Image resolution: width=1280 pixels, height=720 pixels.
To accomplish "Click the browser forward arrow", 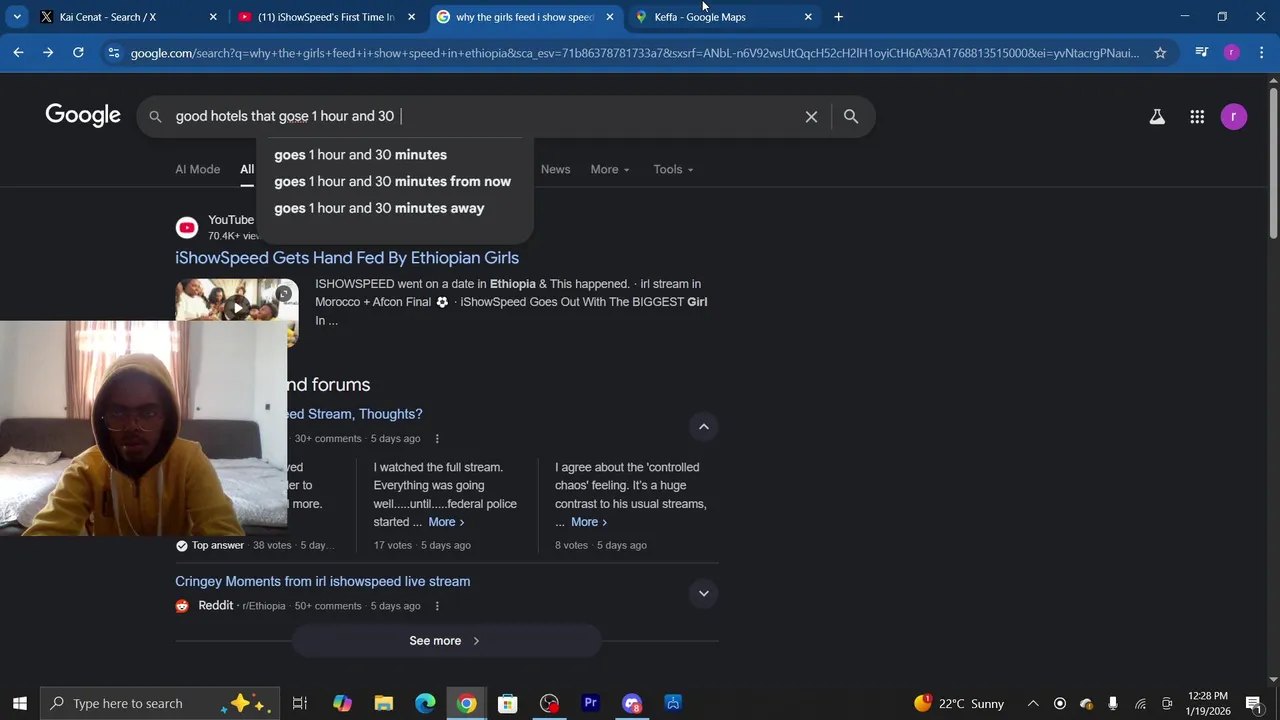I will [48, 52].
